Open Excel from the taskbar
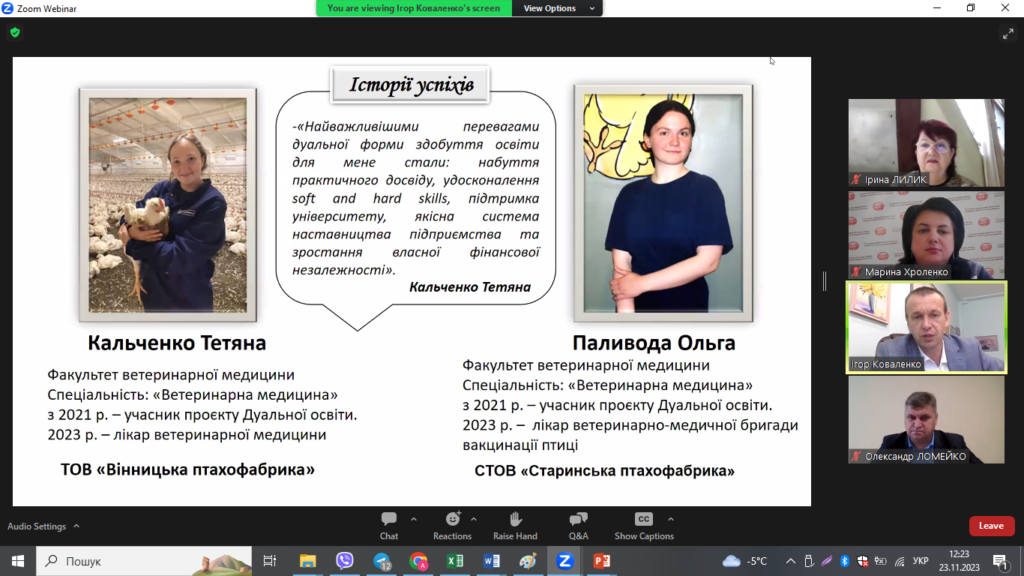 tap(455, 561)
